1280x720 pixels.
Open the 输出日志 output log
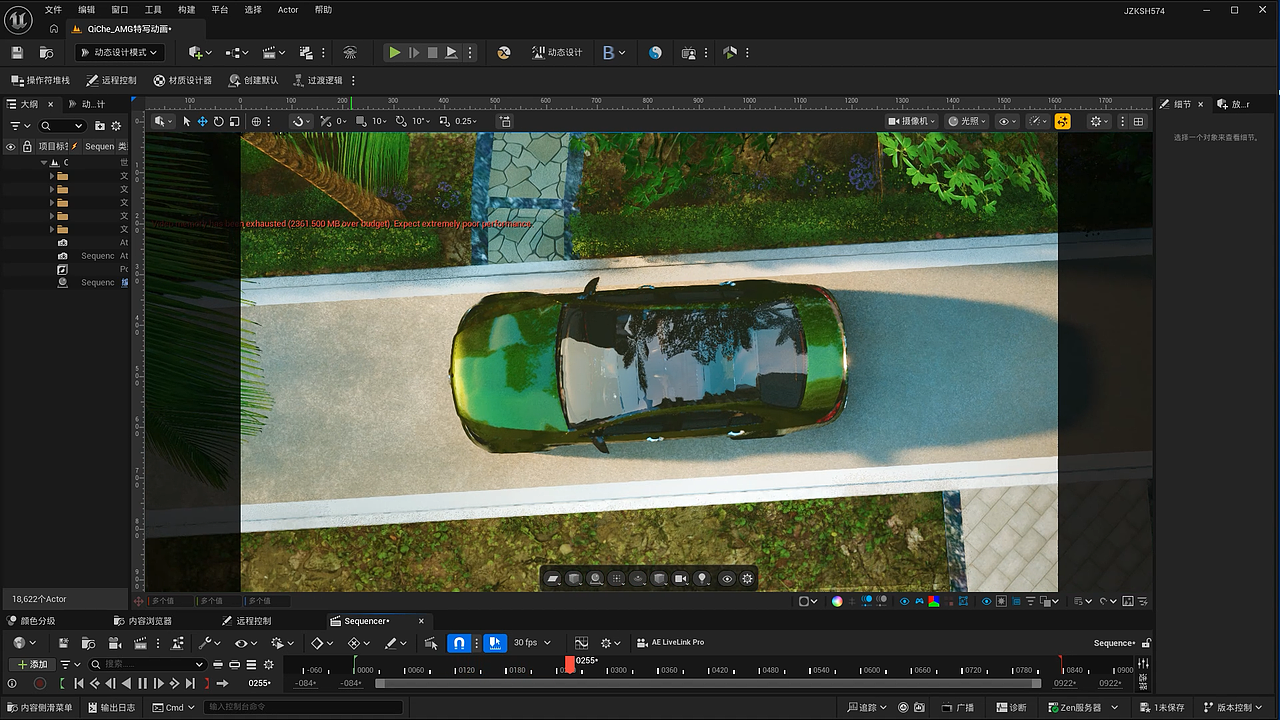110,708
